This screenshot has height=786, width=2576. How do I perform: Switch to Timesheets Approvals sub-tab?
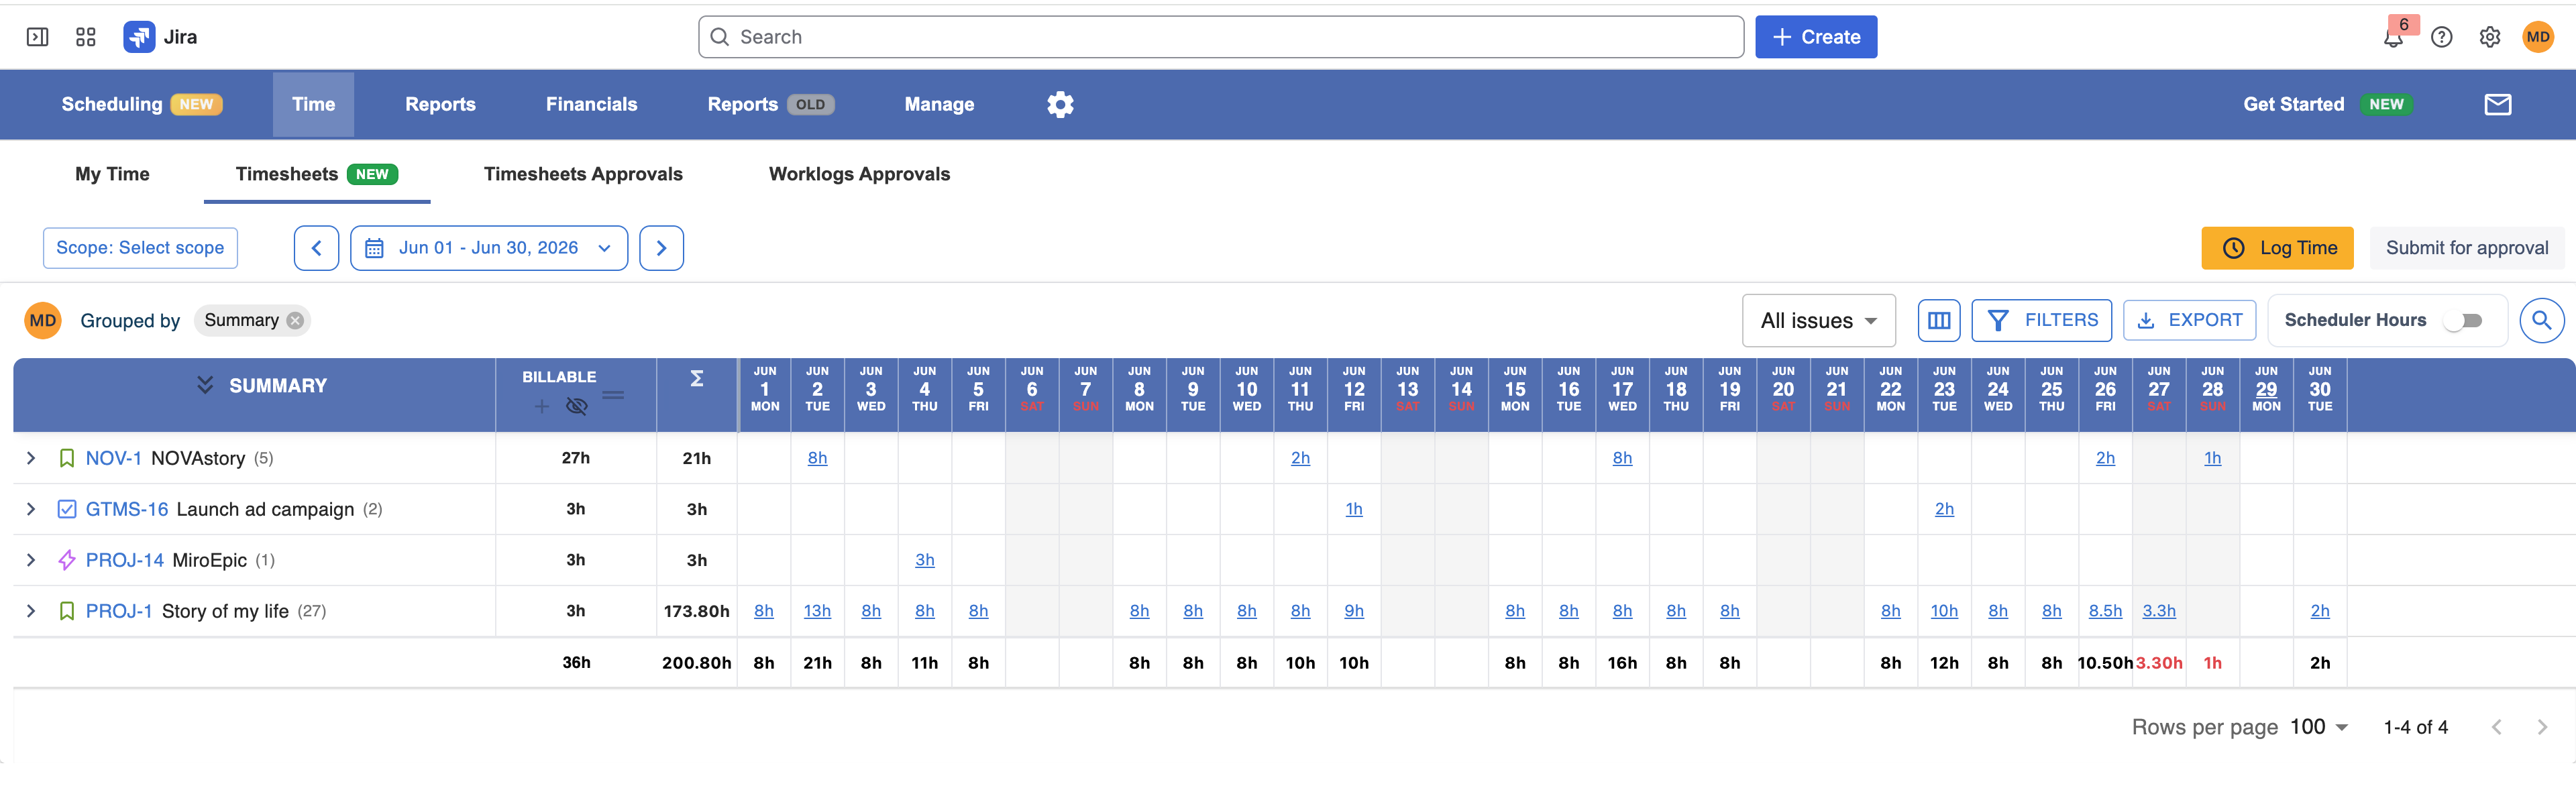pyautogui.click(x=583, y=174)
